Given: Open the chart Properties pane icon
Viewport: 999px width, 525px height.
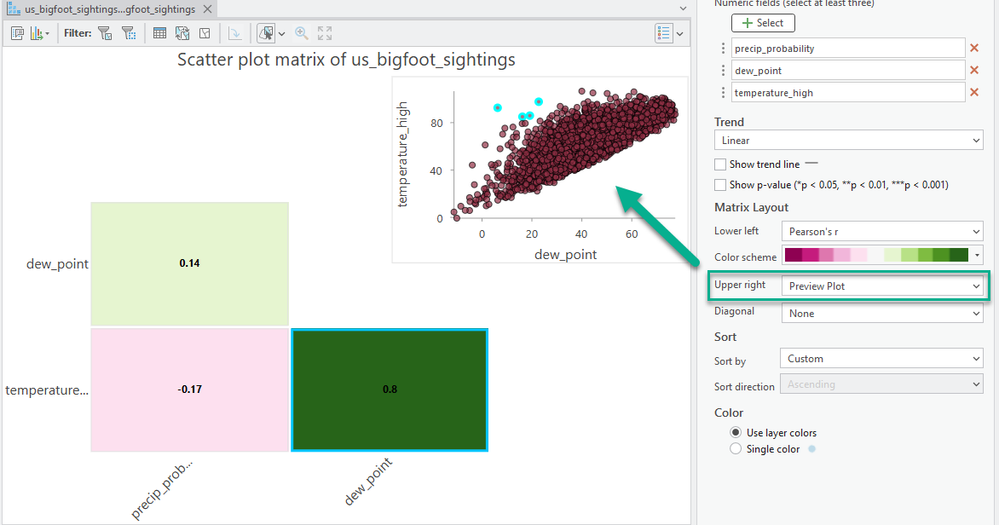Looking at the screenshot, I should [x=18, y=33].
